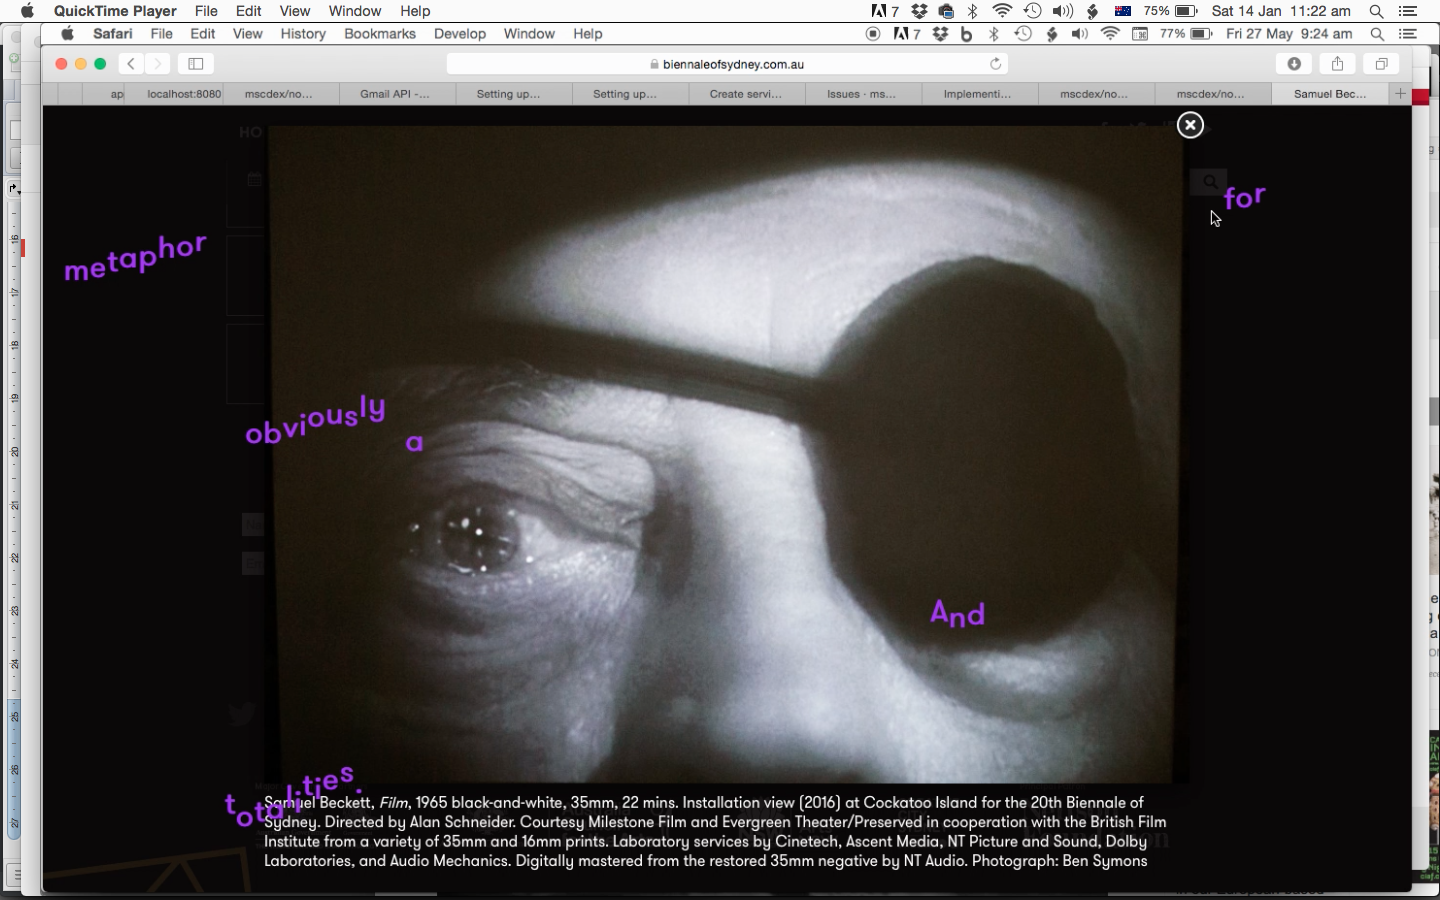Click the Dropbox icon in the Safari menu bar

coord(940,34)
